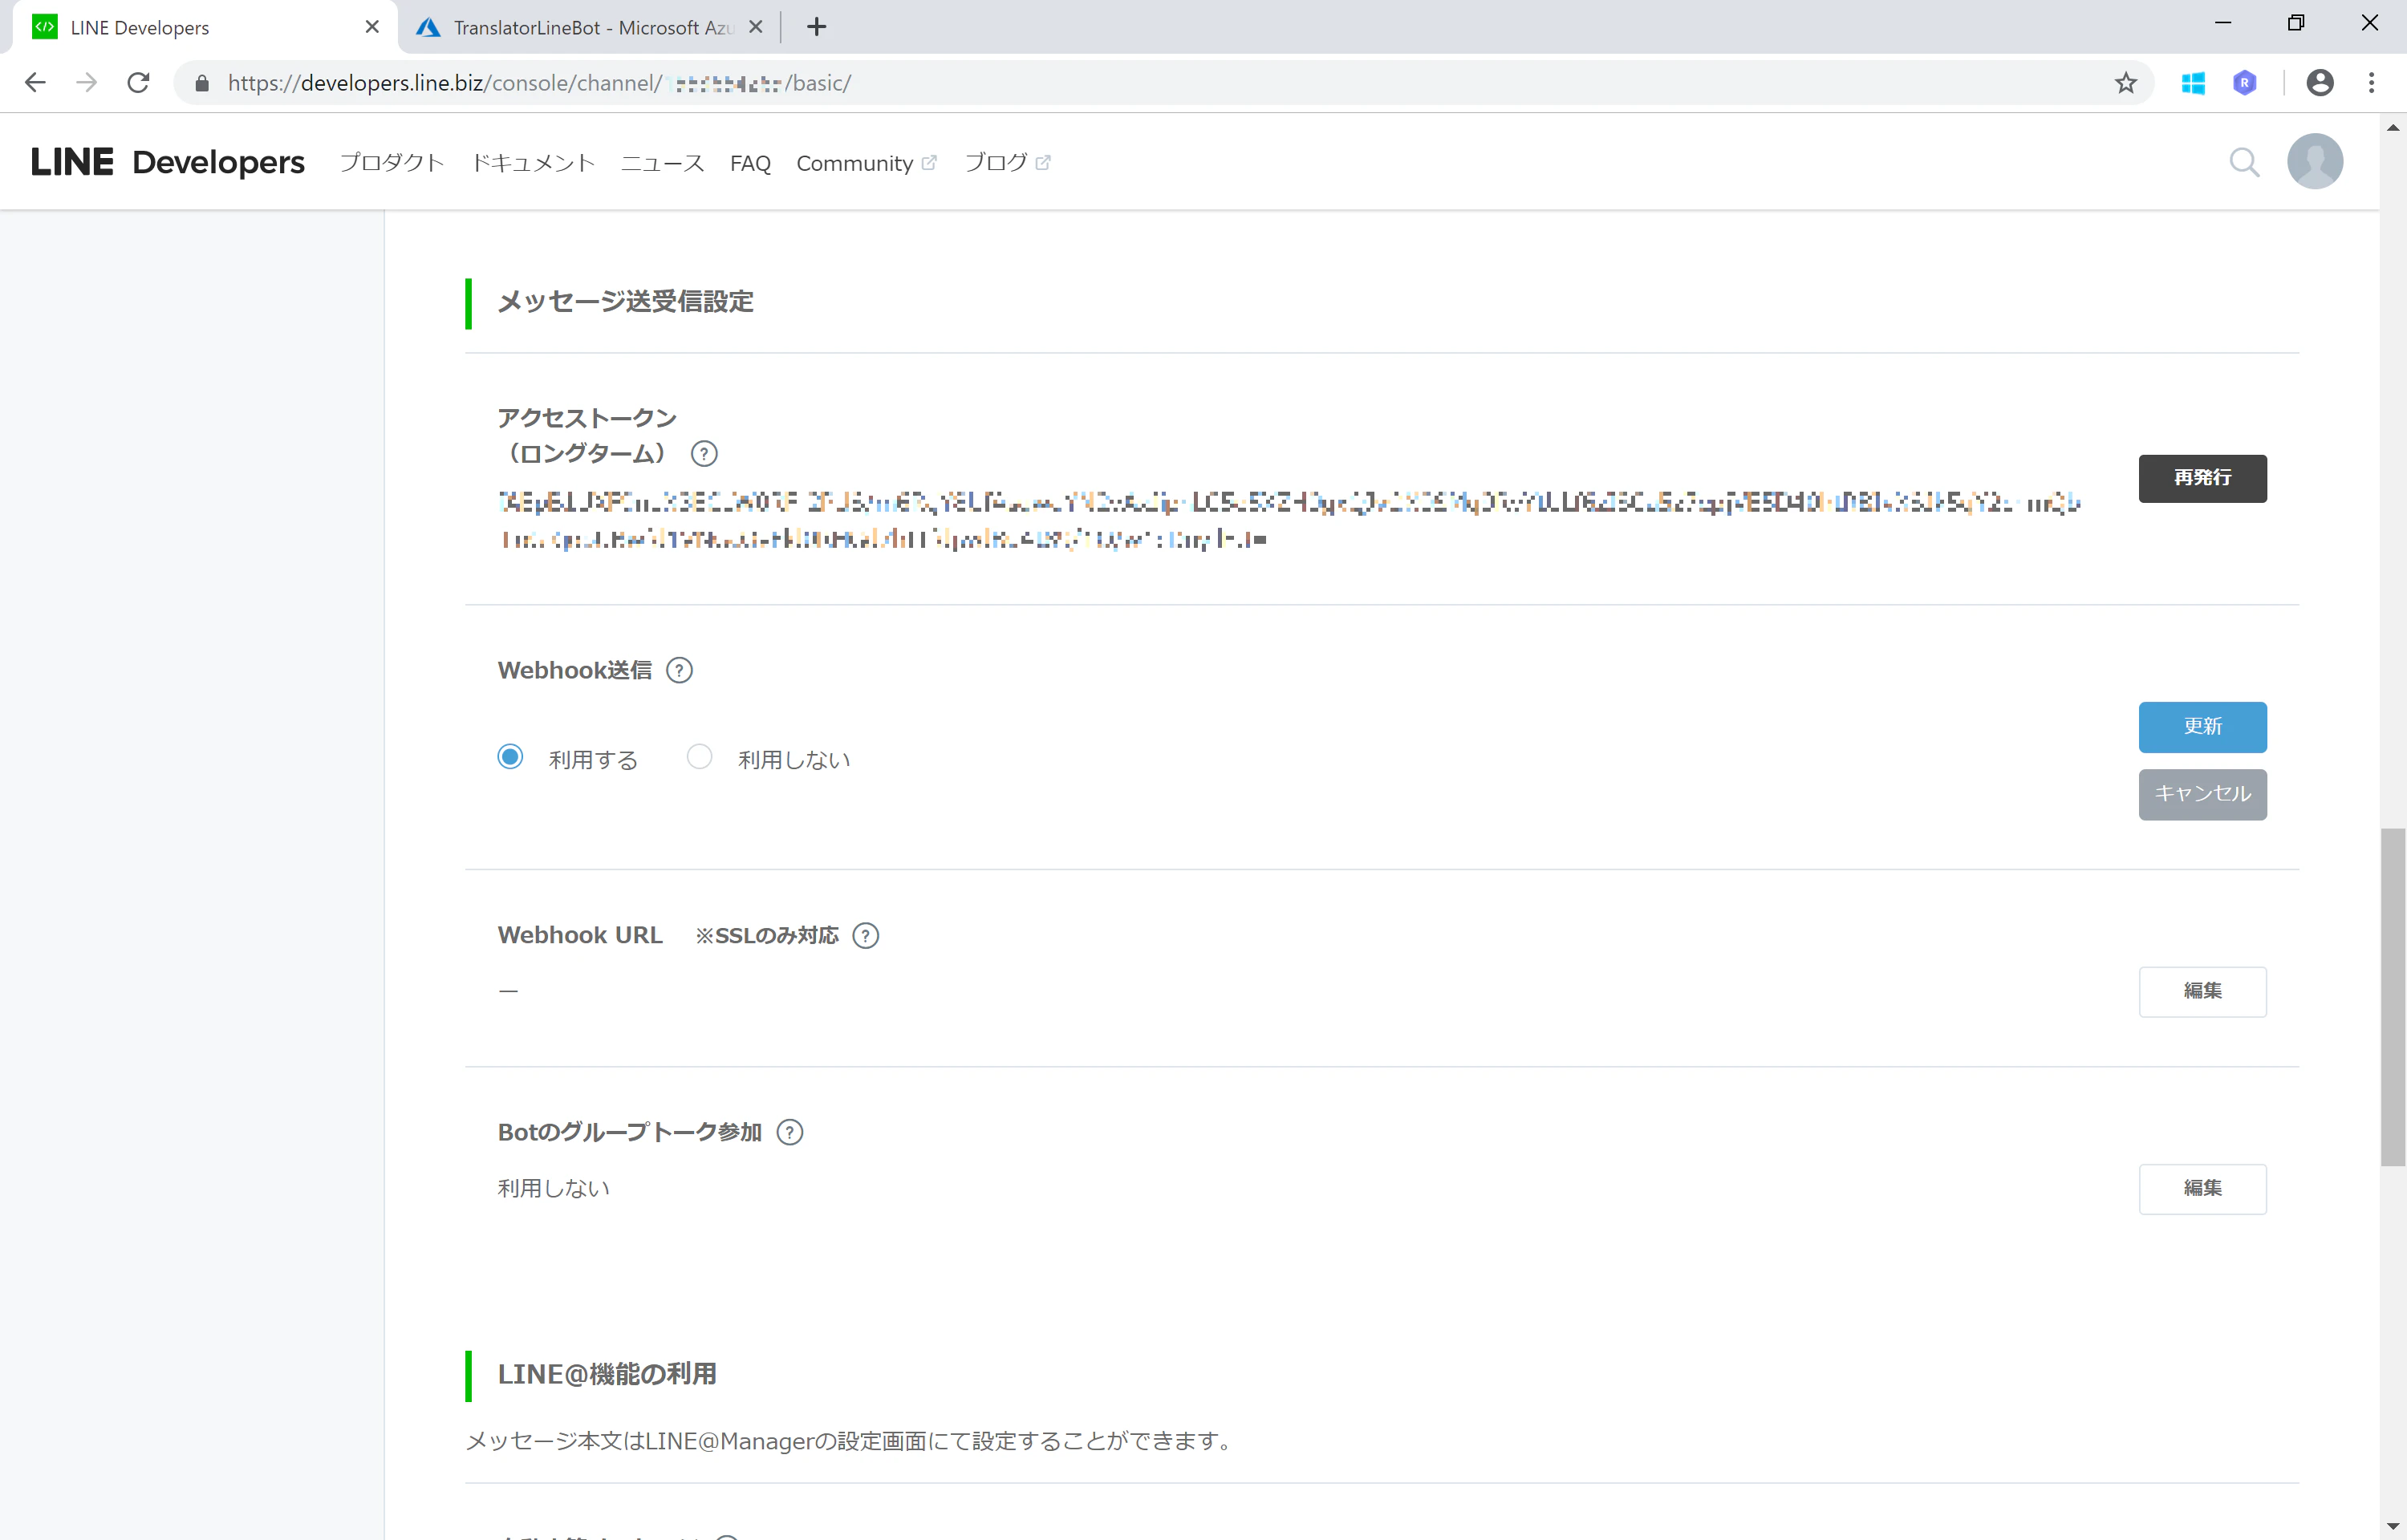
Task: Bookmark this page with the star icon
Action: 2126,83
